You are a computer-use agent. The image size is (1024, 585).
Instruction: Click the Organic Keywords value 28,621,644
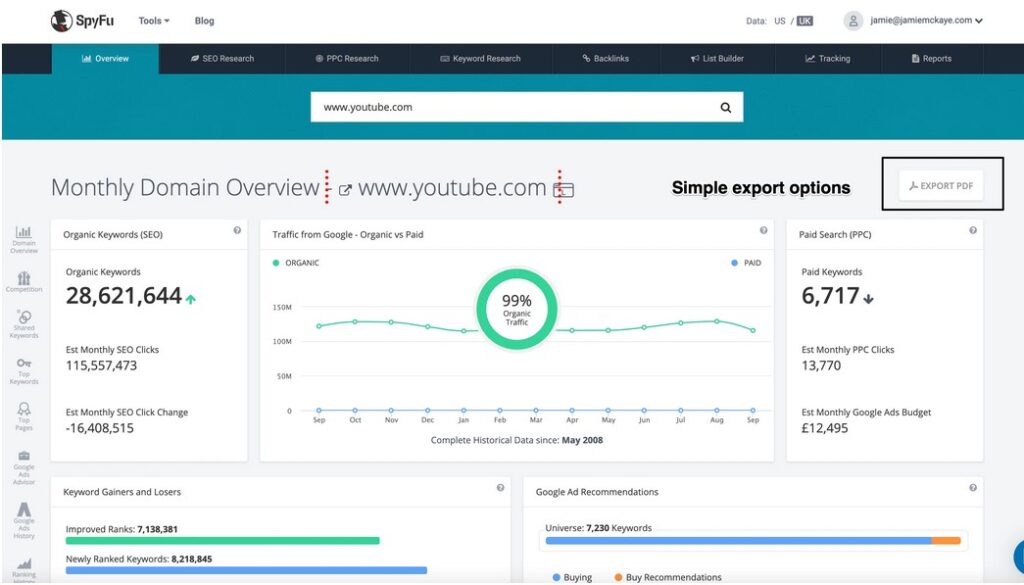pyautogui.click(x=123, y=296)
